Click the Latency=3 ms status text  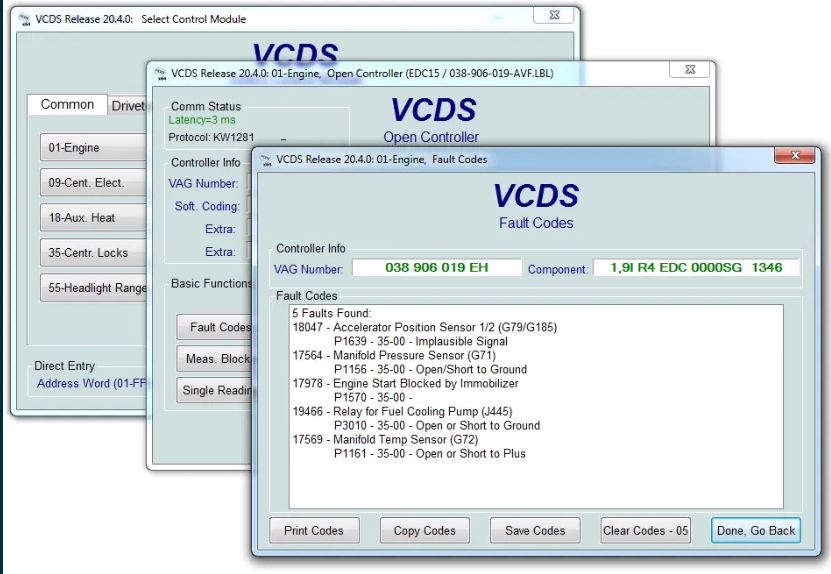202,120
